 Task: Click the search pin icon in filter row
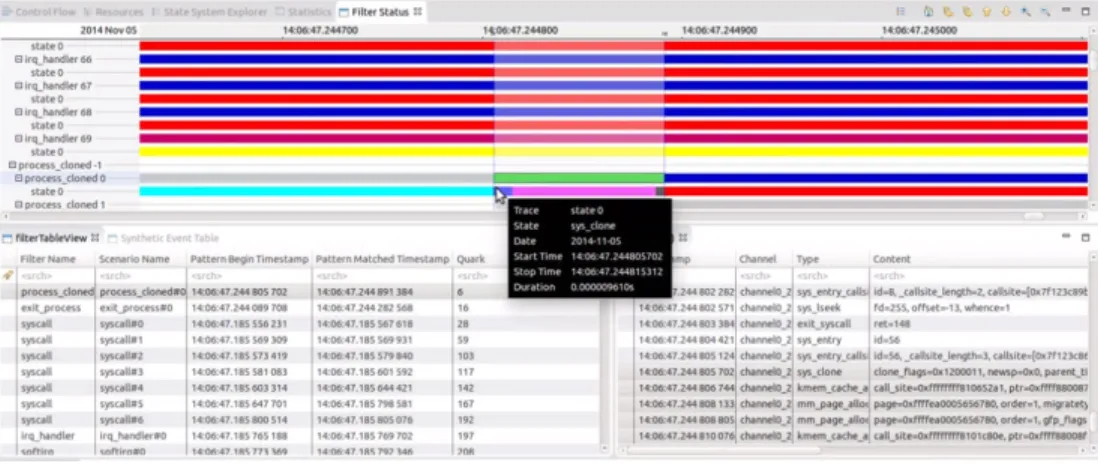click(x=8, y=276)
